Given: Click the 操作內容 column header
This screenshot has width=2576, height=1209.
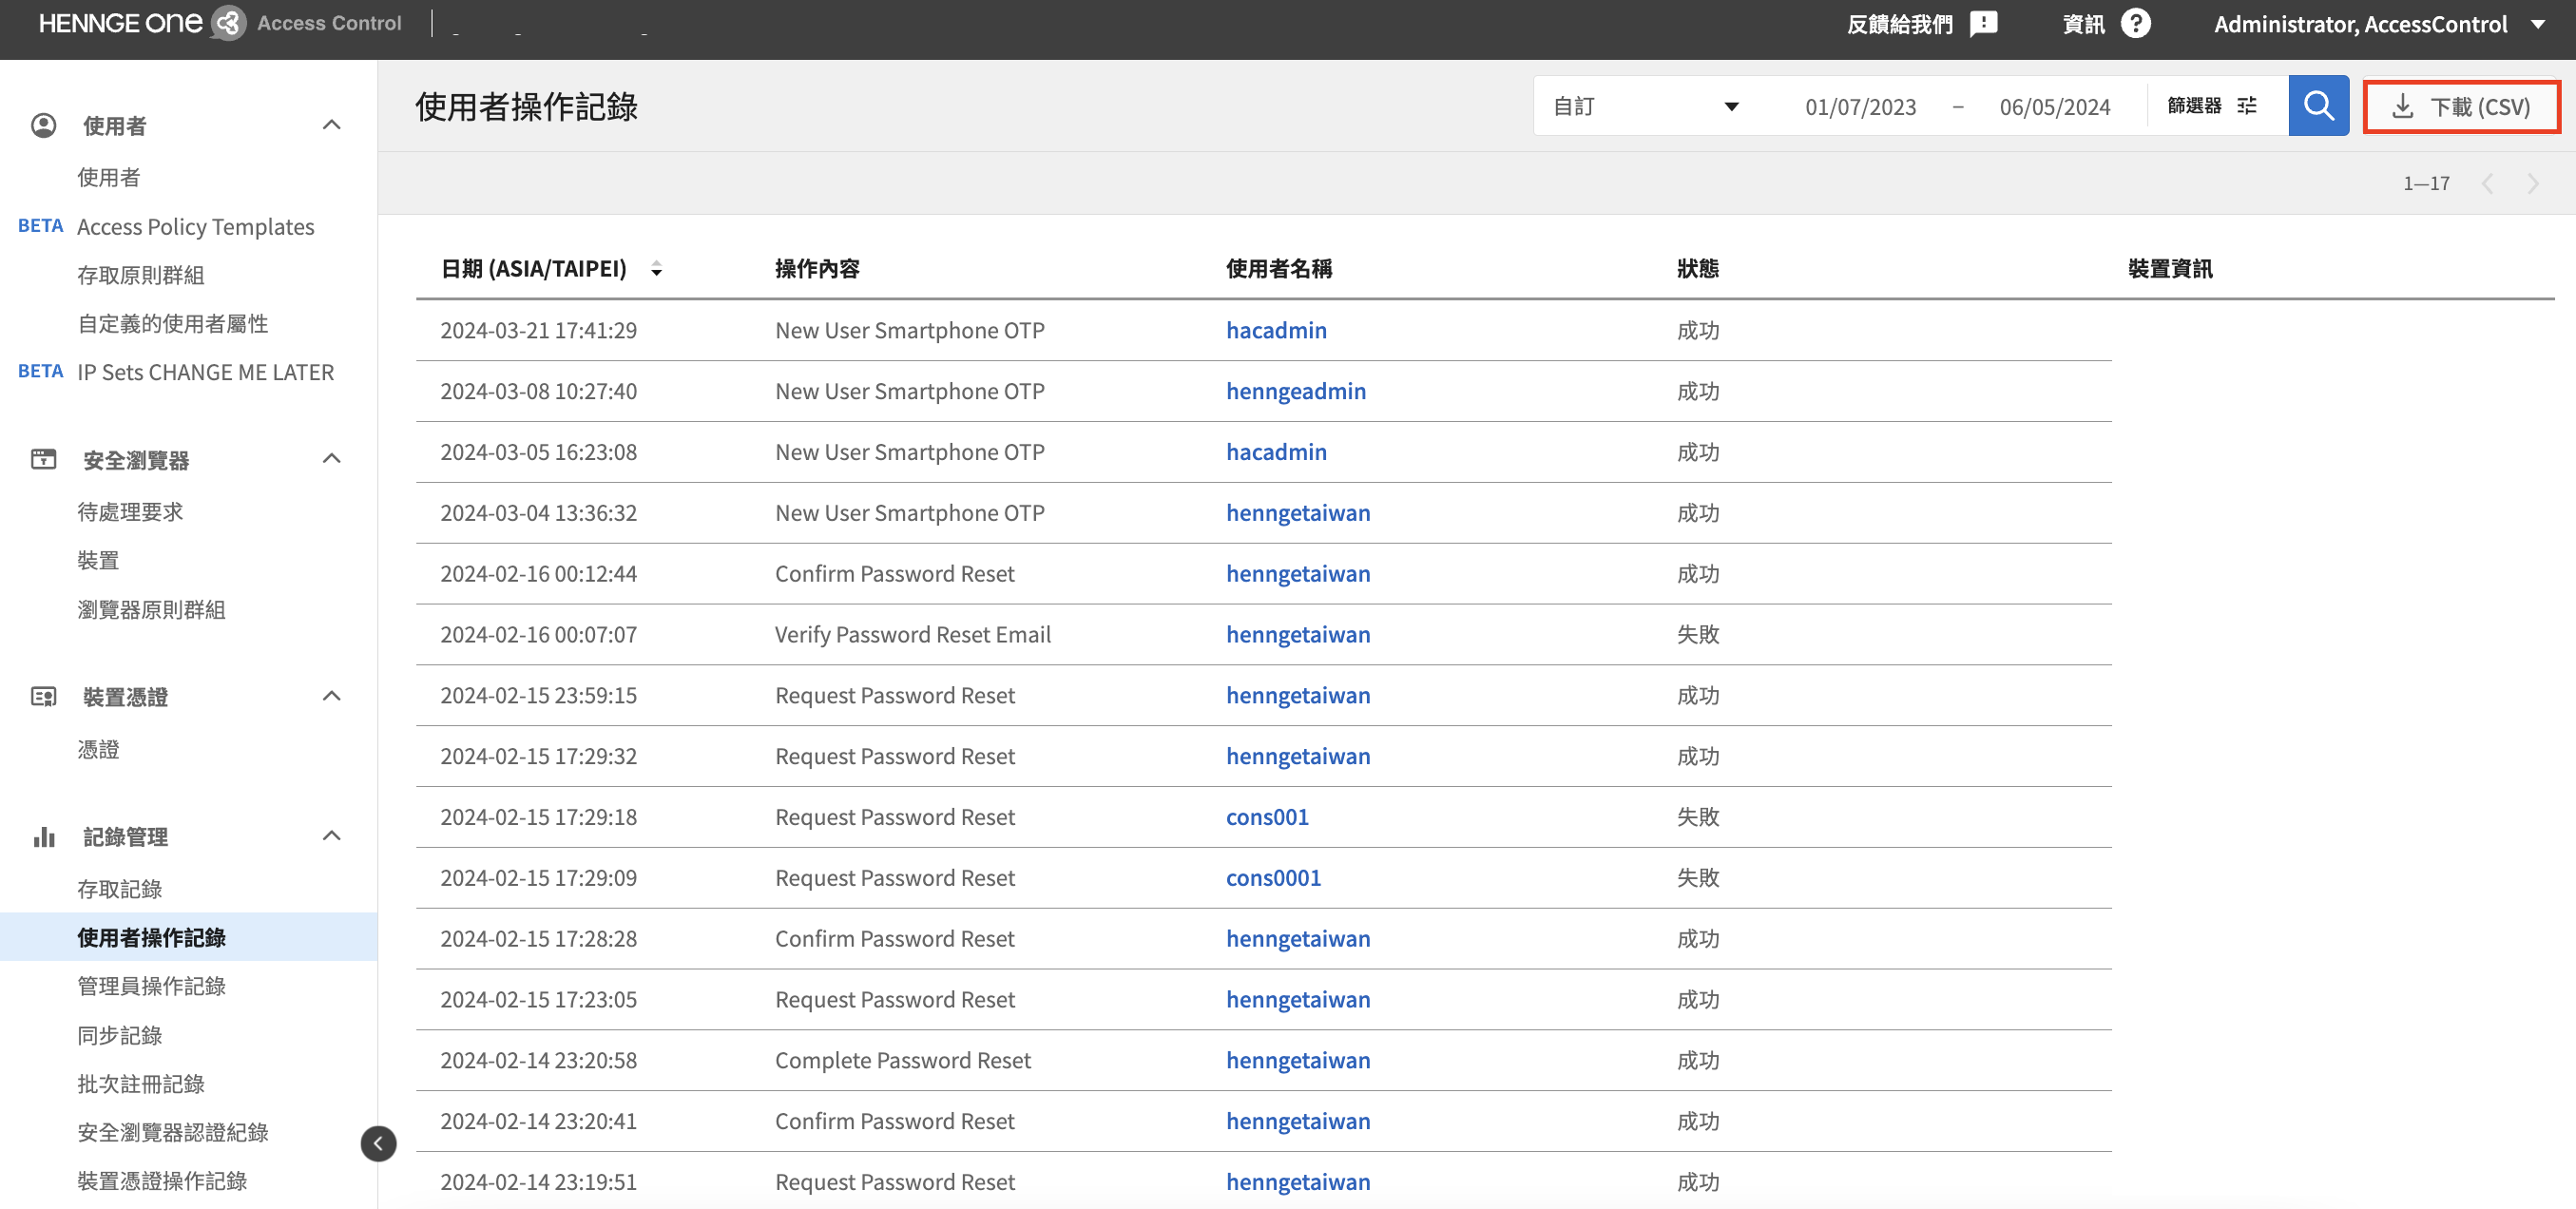Looking at the screenshot, I should [x=817, y=269].
